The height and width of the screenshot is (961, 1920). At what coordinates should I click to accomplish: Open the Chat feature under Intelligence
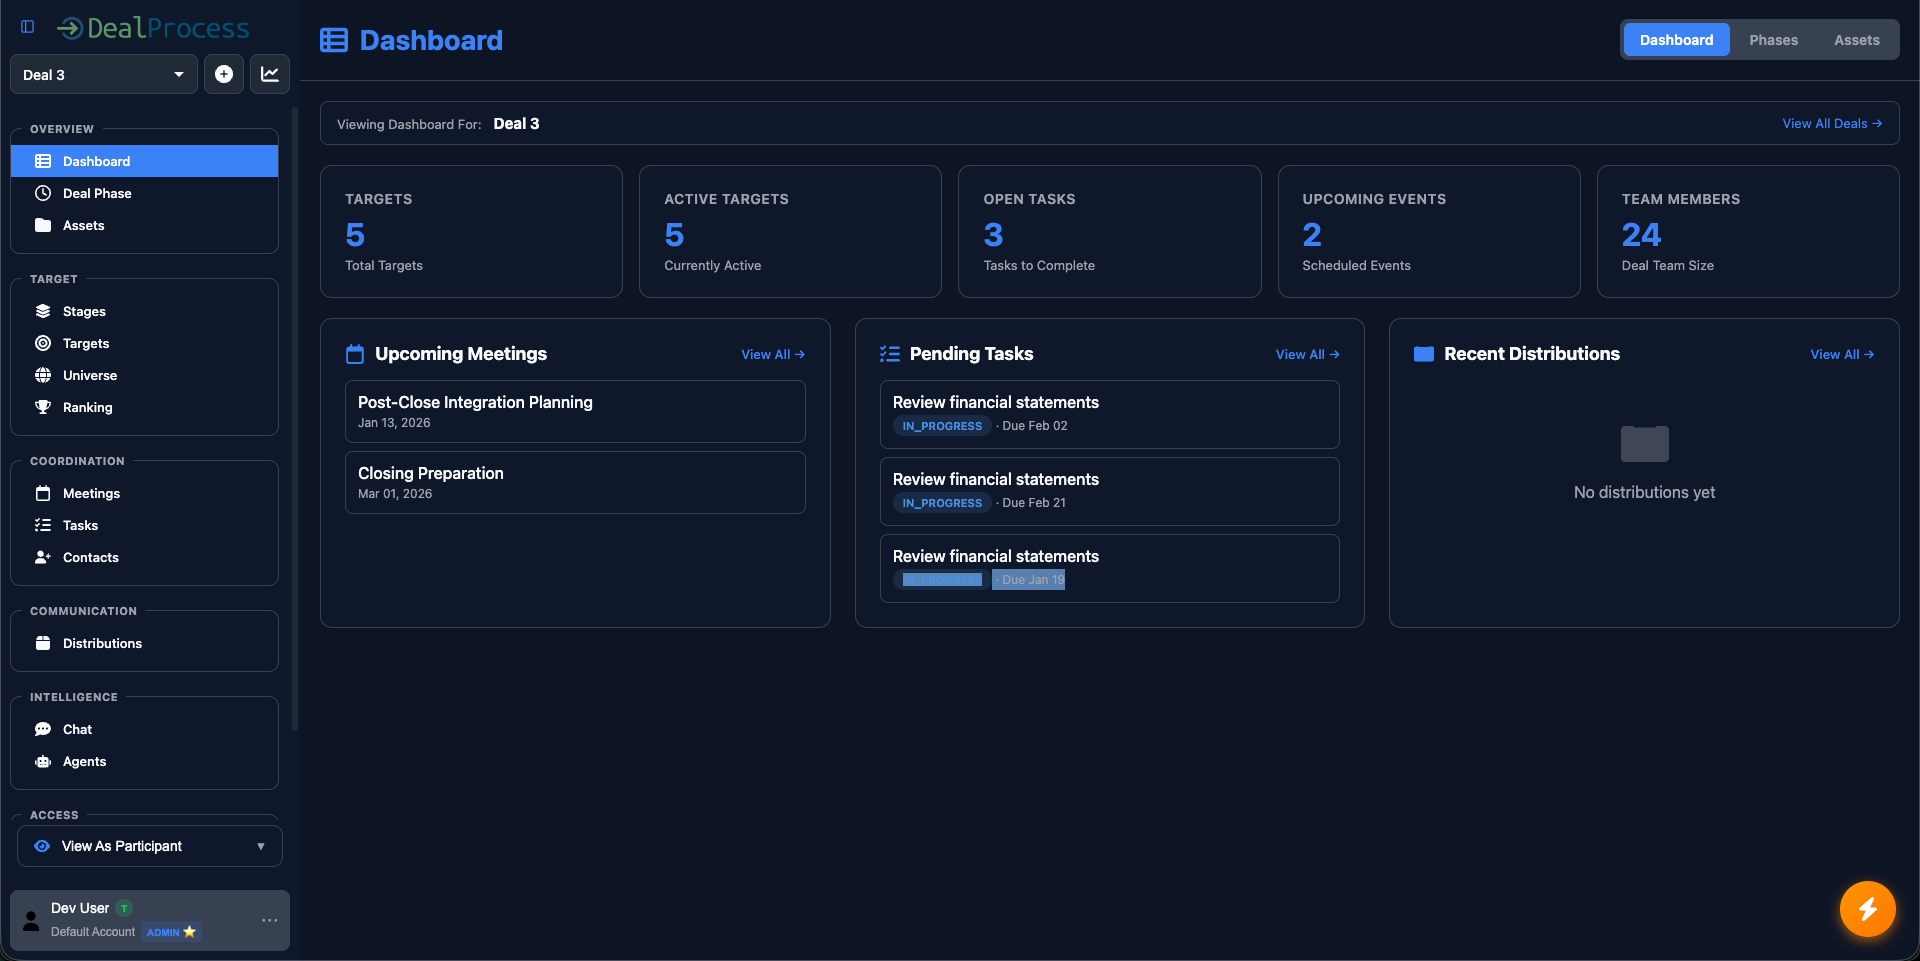pos(43,729)
